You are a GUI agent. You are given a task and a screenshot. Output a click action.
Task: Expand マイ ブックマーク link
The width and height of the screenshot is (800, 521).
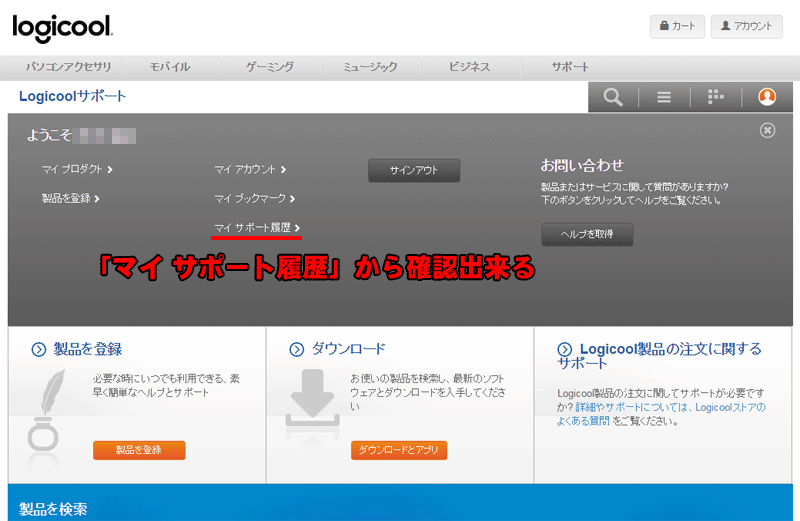click(x=254, y=199)
